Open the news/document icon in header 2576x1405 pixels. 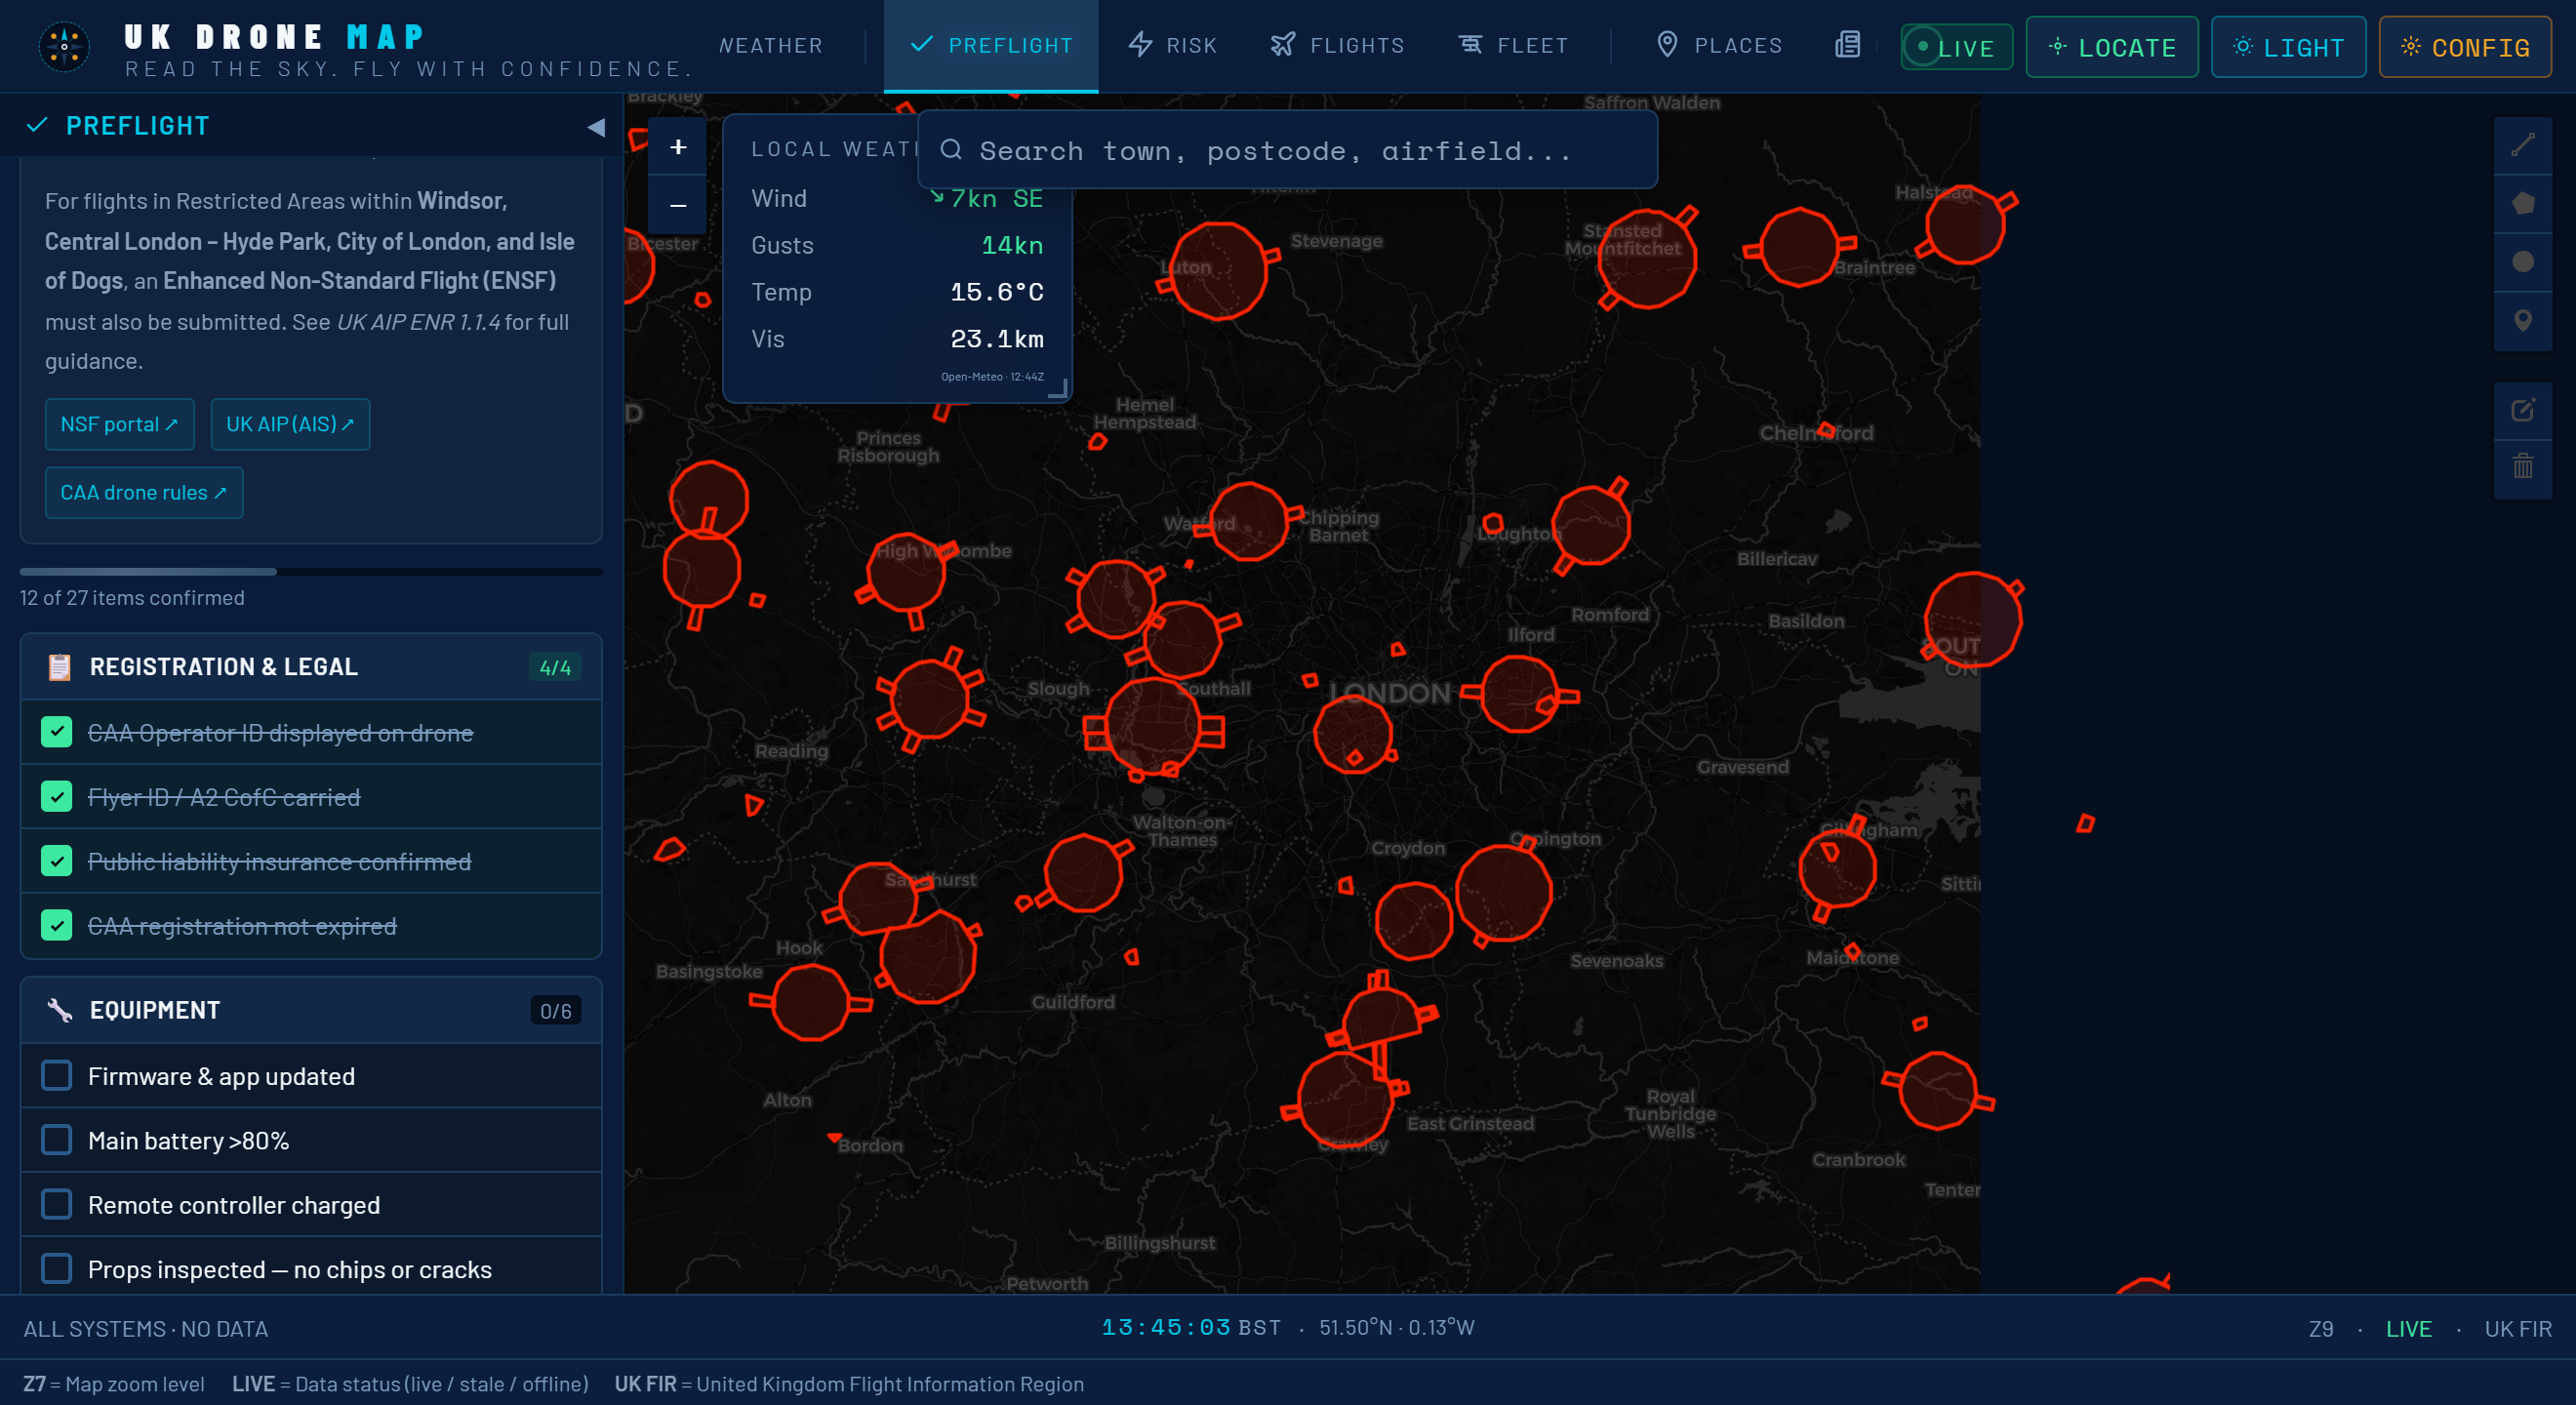1847,45
